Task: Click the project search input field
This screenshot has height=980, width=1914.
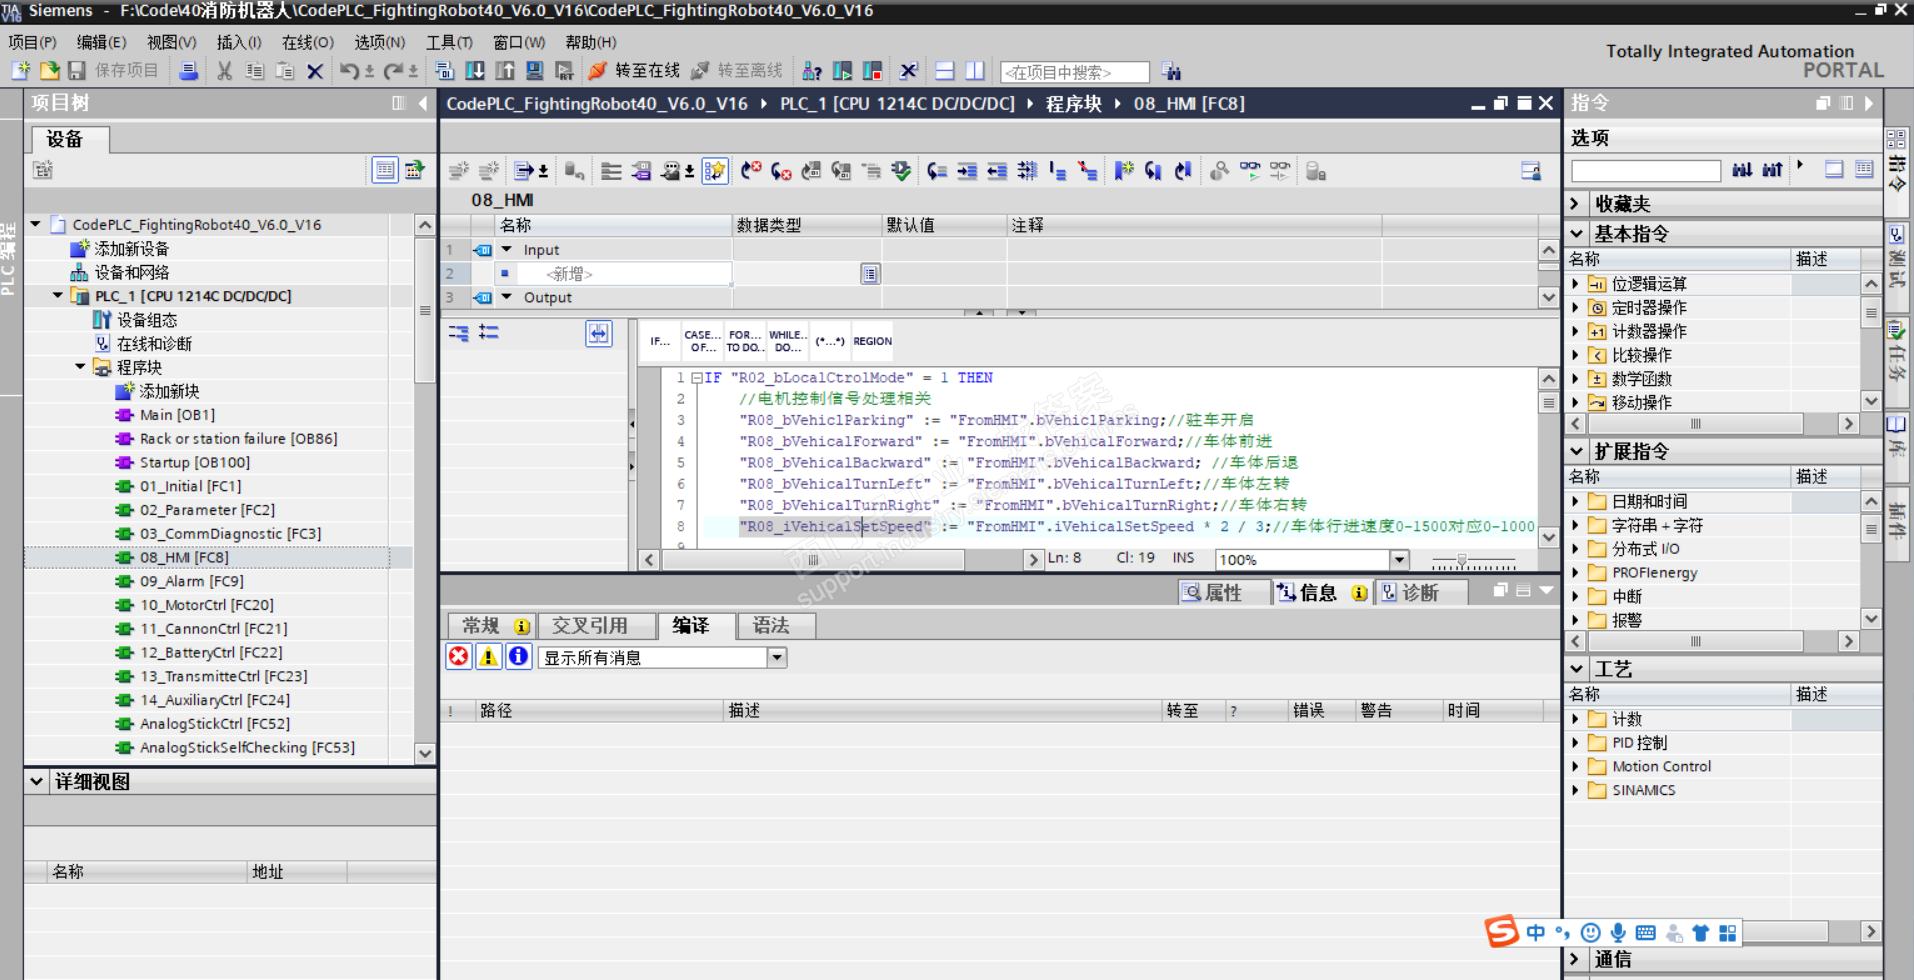Action: coord(1074,72)
